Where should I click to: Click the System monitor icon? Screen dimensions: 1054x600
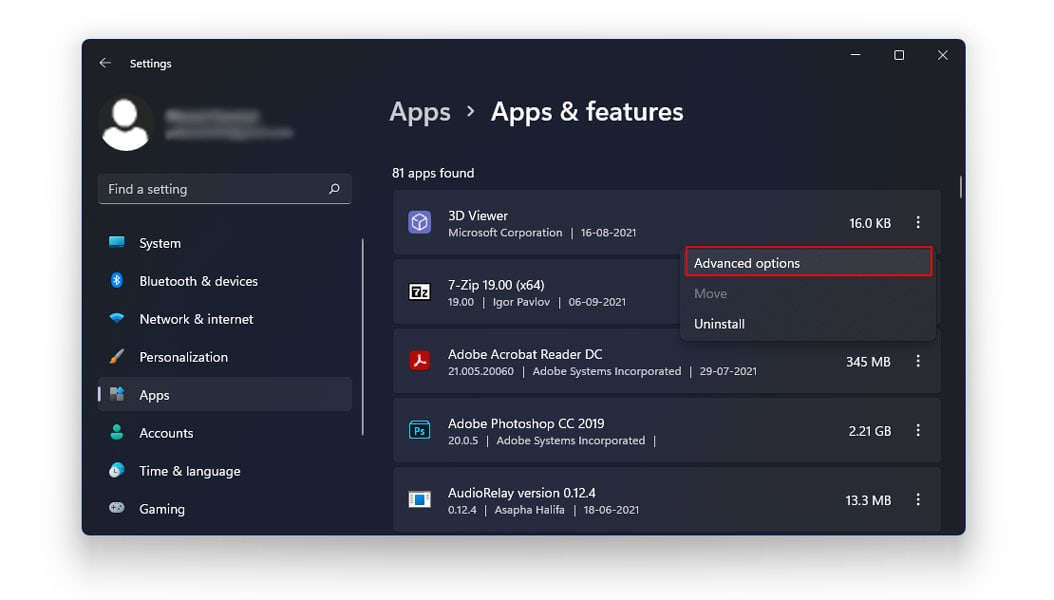pyautogui.click(x=117, y=243)
